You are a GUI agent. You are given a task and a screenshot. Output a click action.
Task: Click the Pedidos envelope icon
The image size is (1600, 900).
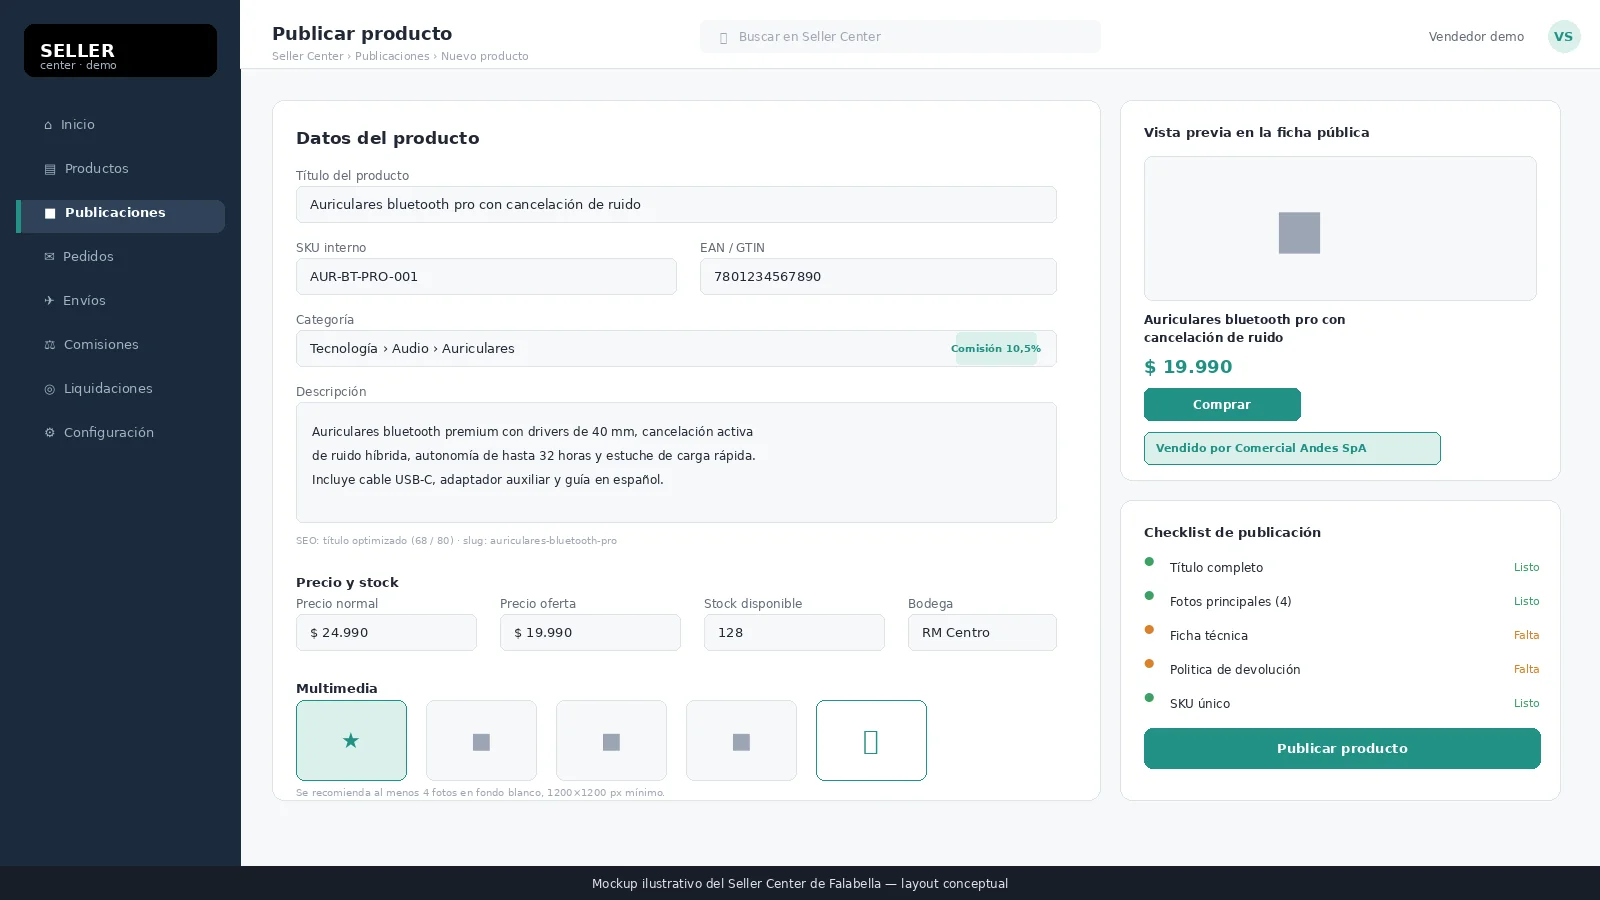pos(49,257)
